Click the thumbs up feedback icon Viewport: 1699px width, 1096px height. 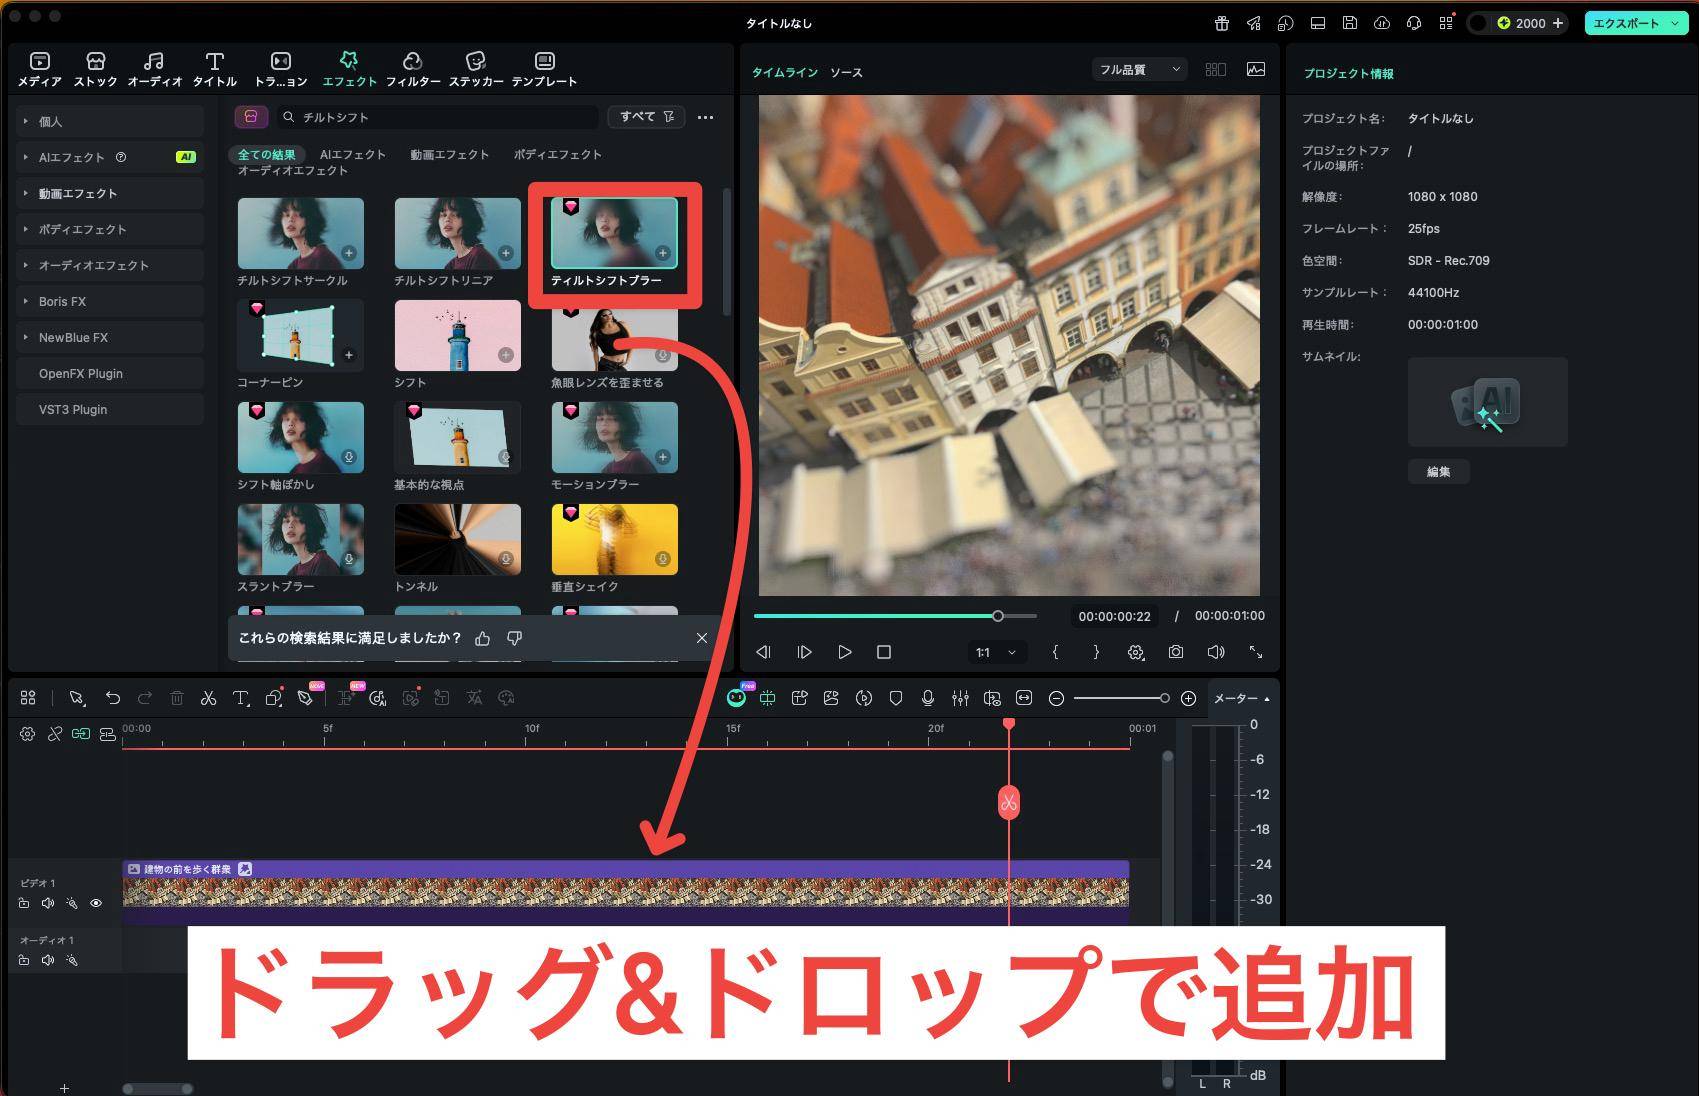point(482,638)
